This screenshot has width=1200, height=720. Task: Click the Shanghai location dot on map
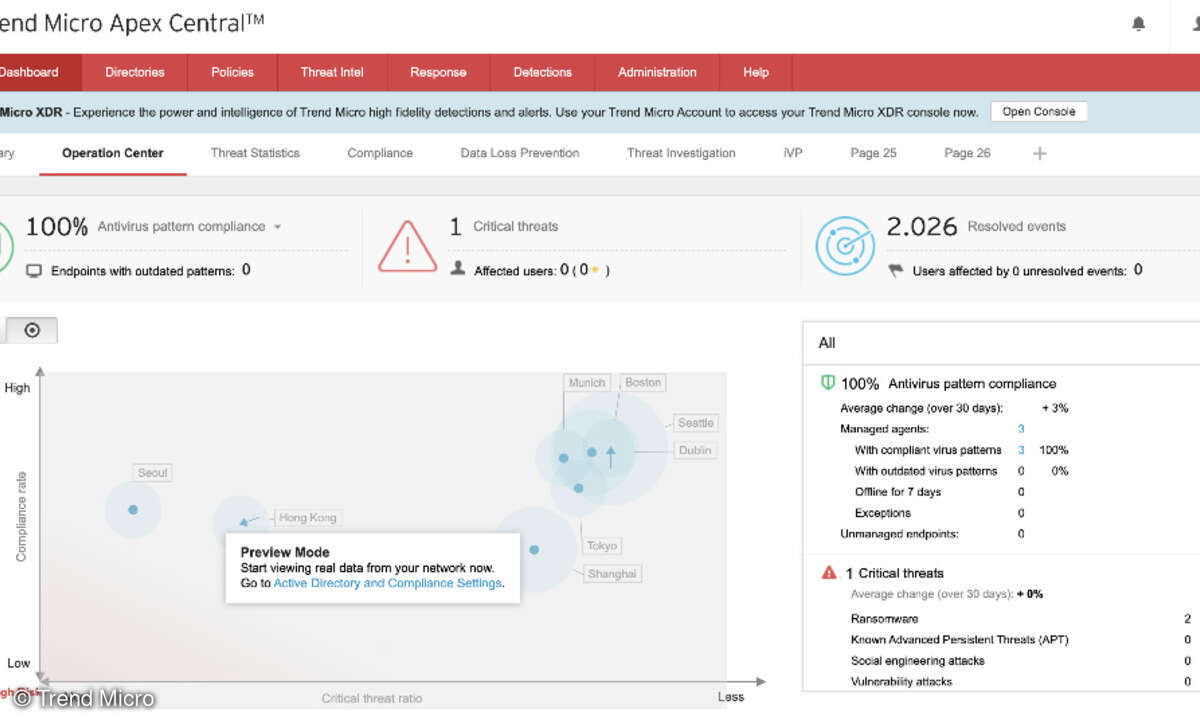[x=534, y=550]
